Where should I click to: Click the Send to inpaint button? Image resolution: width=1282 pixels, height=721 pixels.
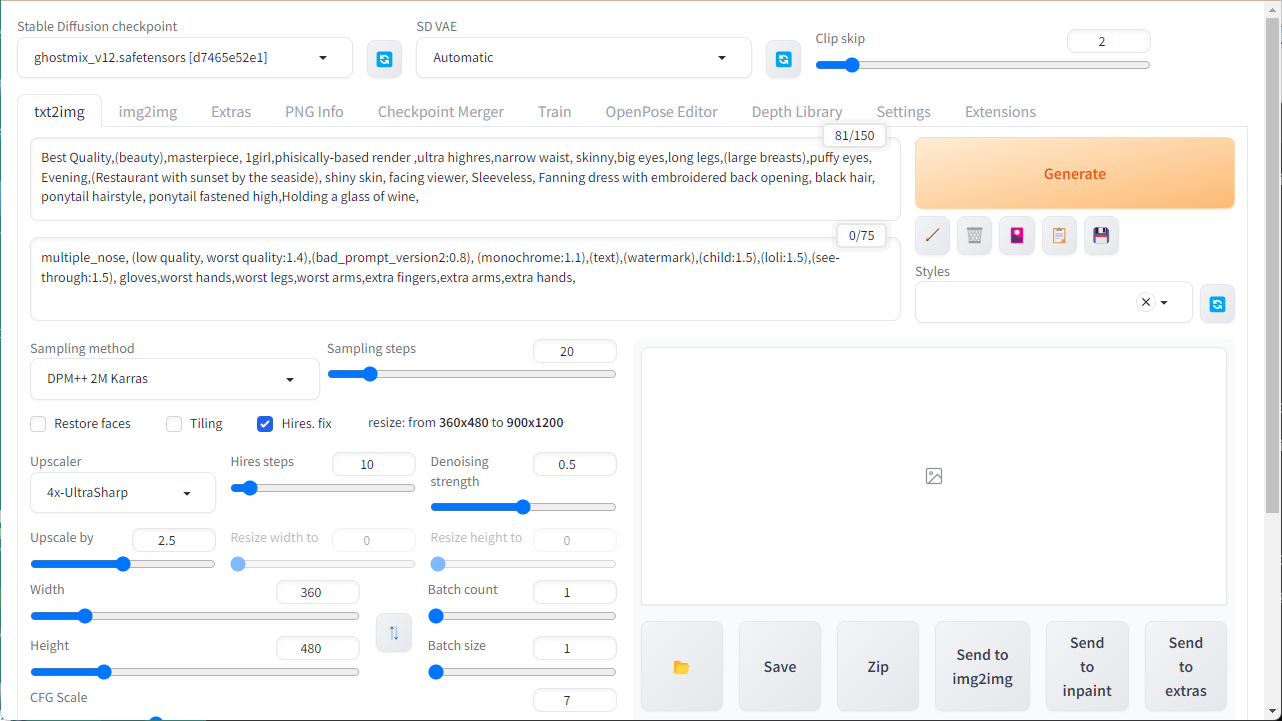[x=1086, y=667]
